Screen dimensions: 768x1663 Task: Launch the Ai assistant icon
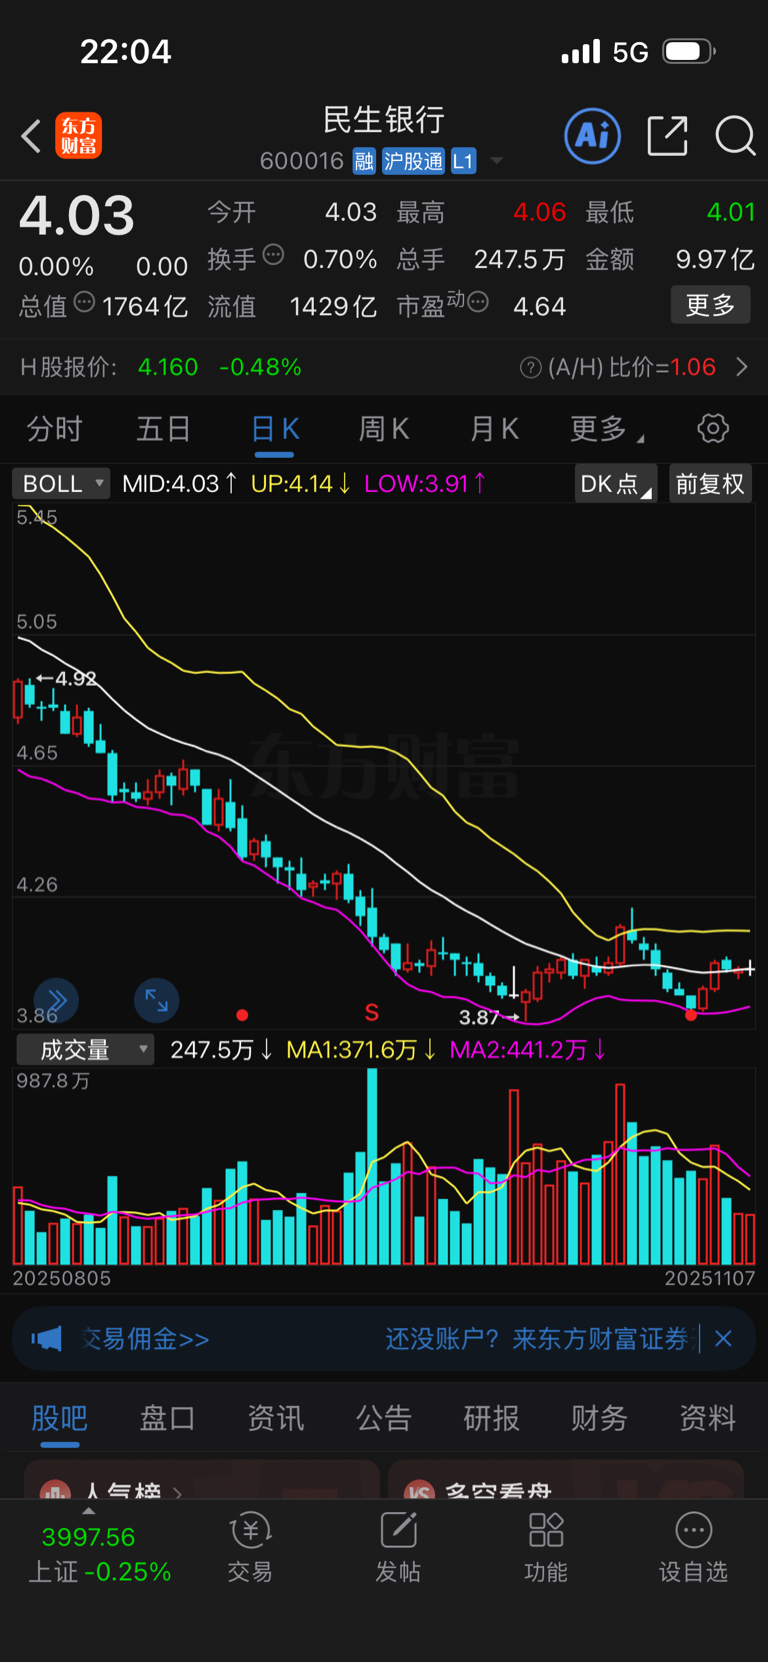[593, 135]
